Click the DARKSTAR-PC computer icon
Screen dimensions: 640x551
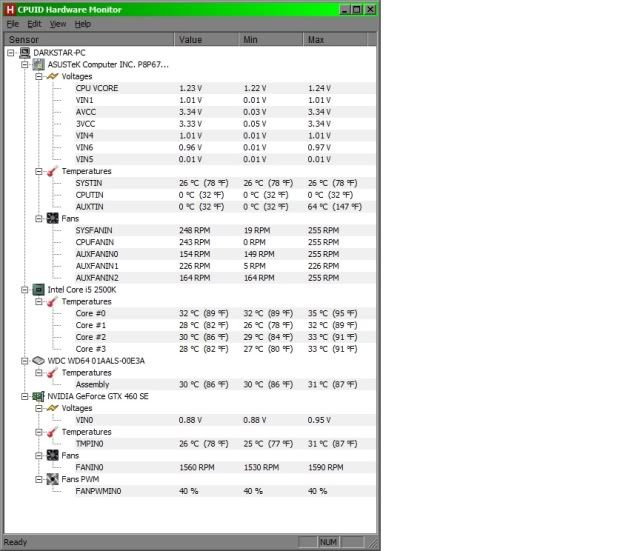(x=25, y=52)
